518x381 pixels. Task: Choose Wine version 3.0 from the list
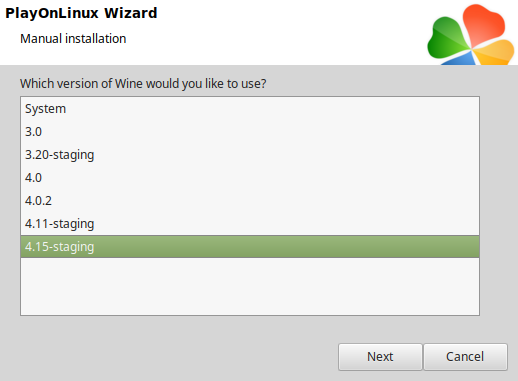(x=250, y=132)
